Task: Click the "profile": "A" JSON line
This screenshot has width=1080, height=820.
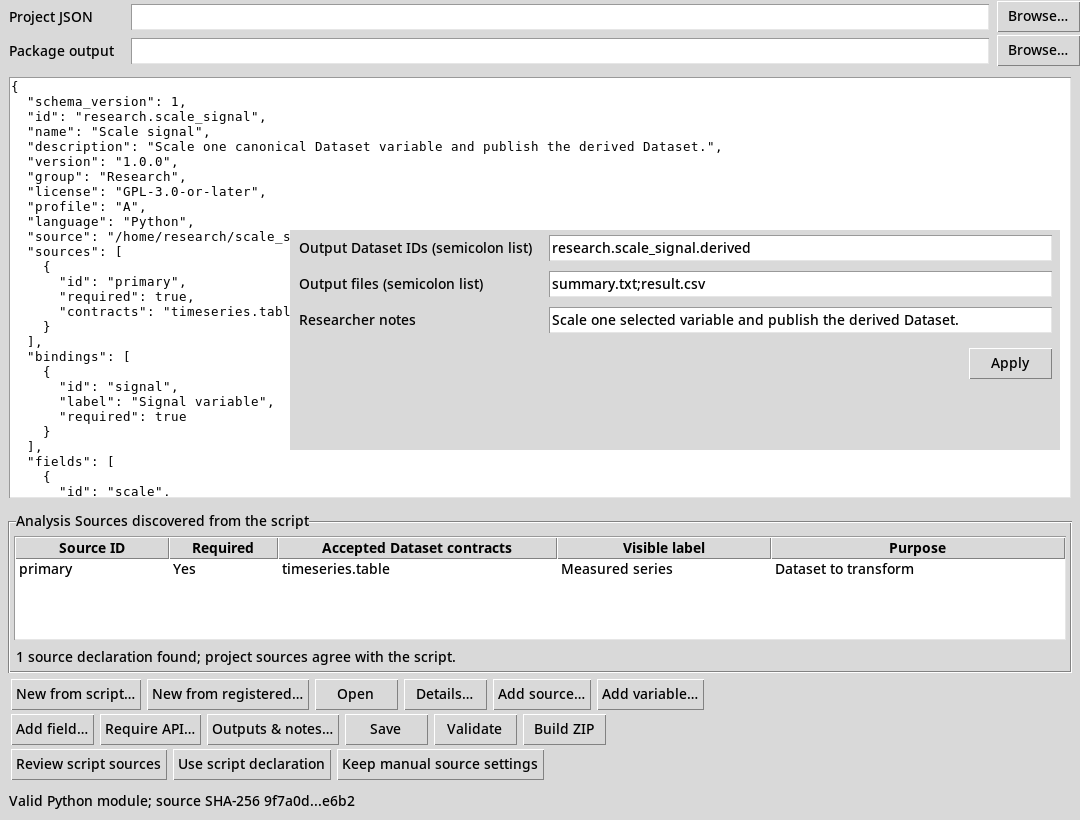Action: click(87, 207)
